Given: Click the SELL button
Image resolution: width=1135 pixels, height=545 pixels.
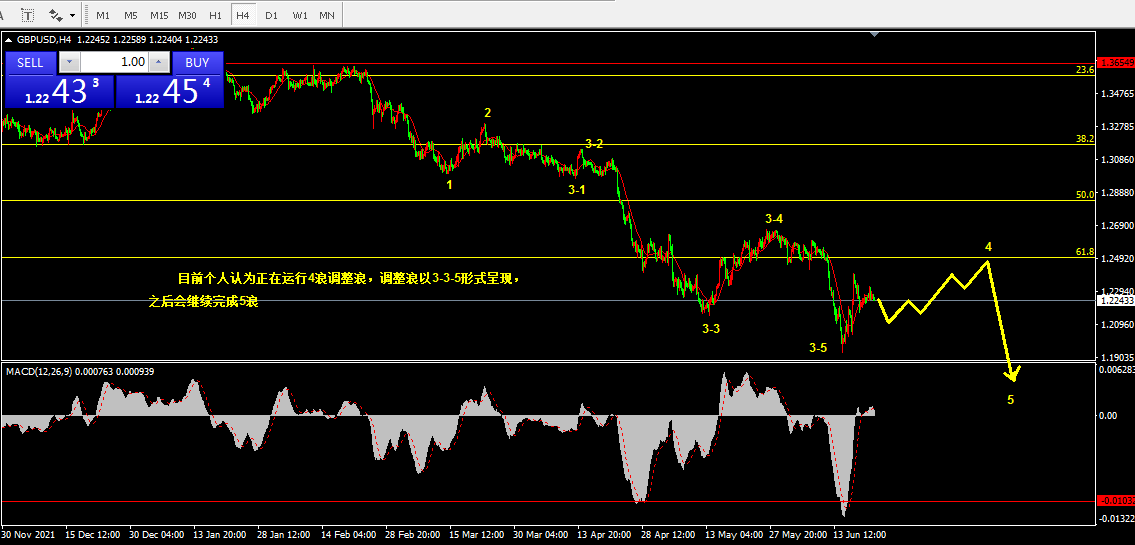Looking at the screenshot, I should [x=30, y=62].
